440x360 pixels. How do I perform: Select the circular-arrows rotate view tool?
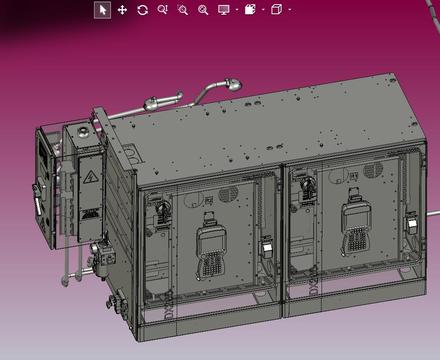click(x=143, y=10)
